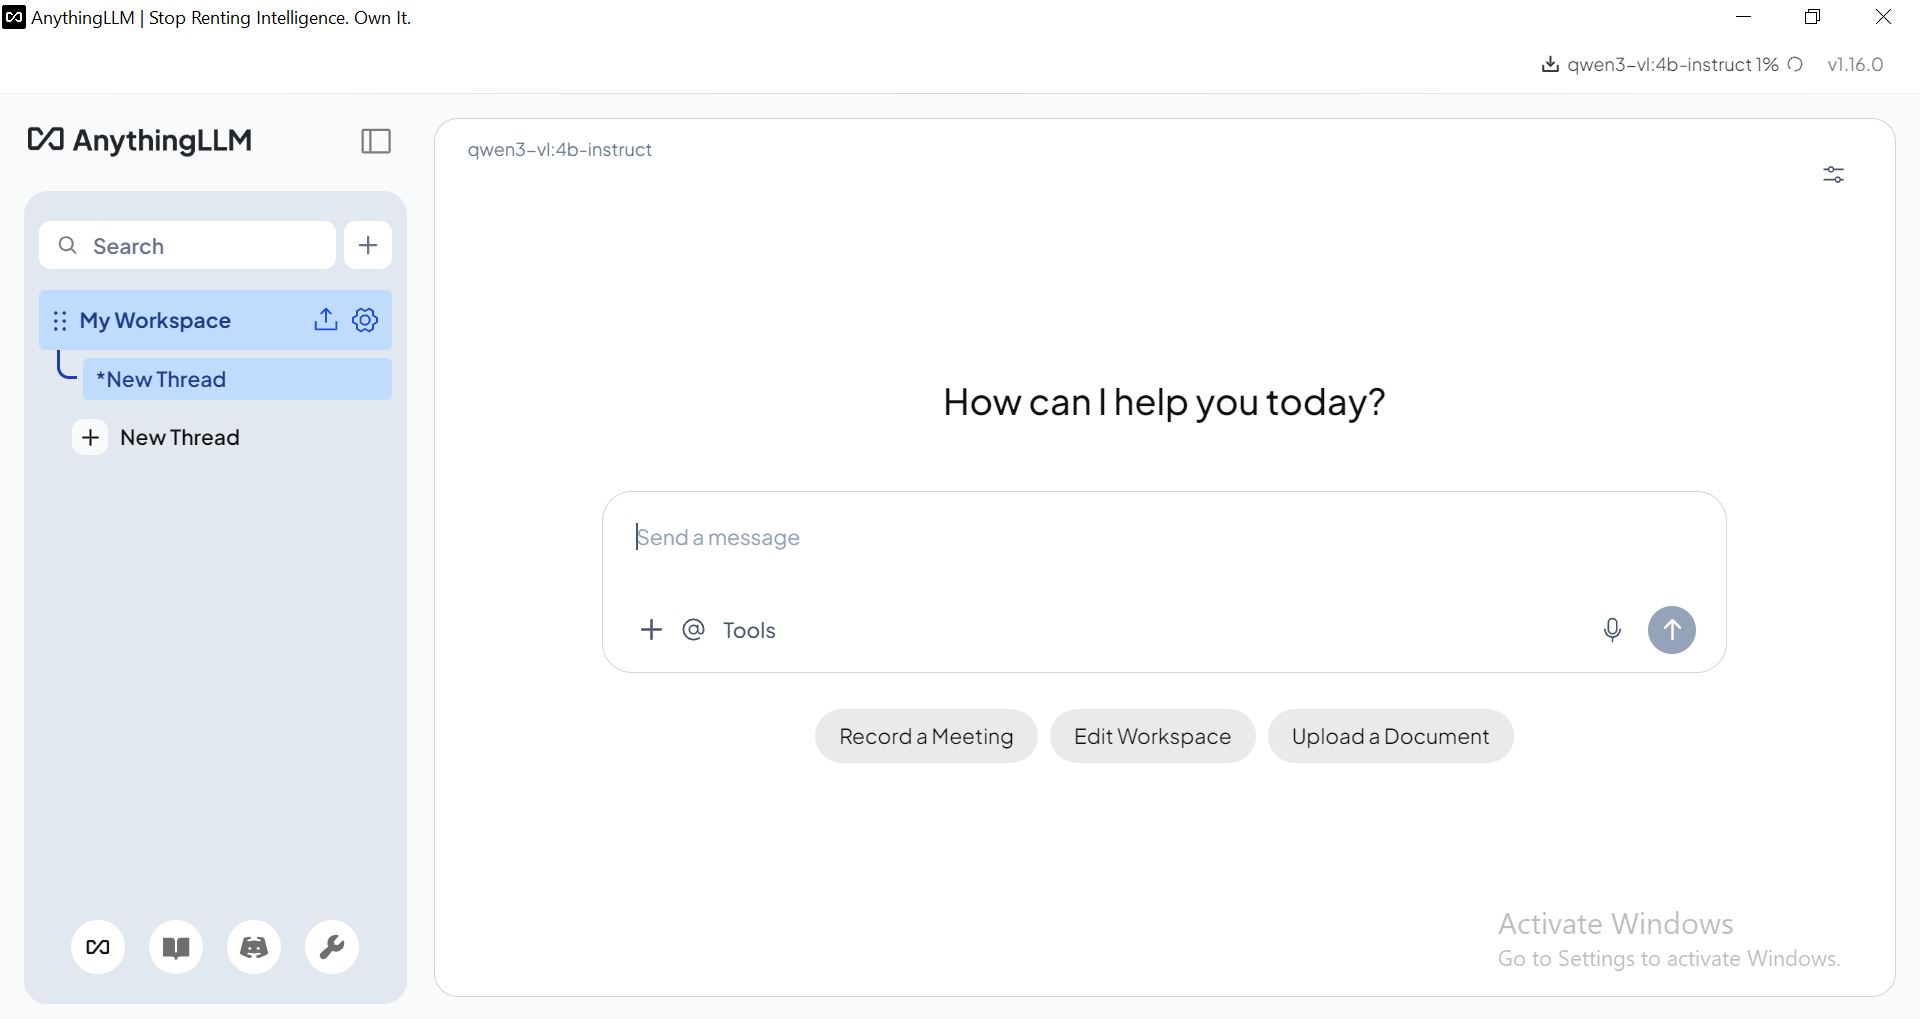
Task: Create a new workspace with plus button
Action: pyautogui.click(x=368, y=245)
